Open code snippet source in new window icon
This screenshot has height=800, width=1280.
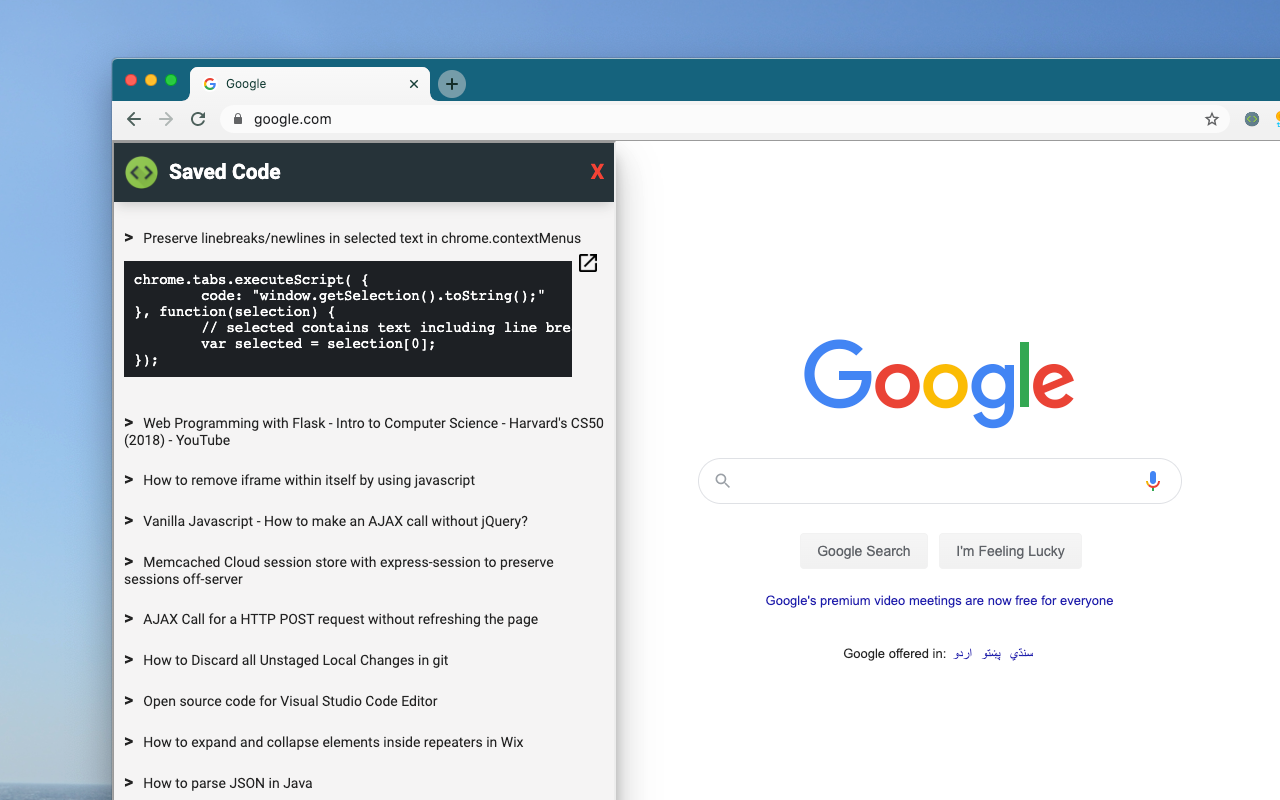(x=588, y=263)
